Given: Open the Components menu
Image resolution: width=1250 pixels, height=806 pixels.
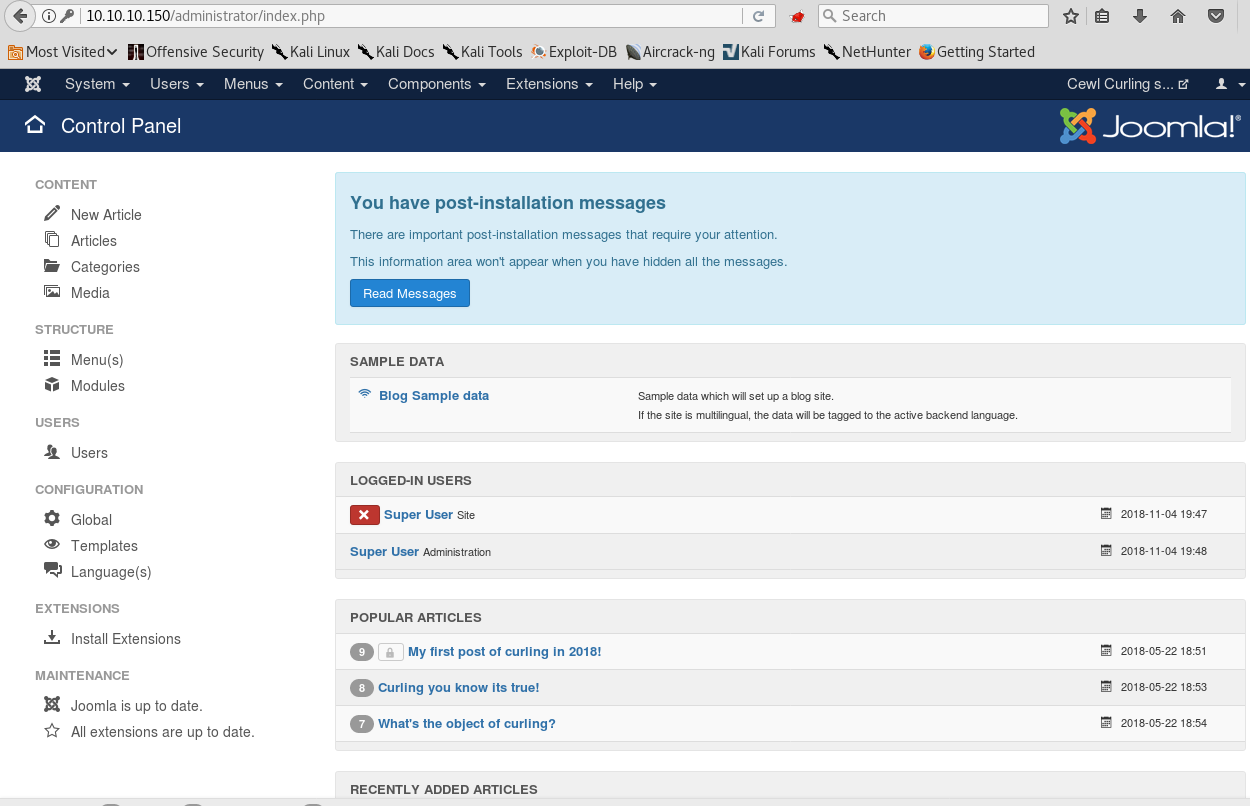Looking at the screenshot, I should [x=436, y=84].
